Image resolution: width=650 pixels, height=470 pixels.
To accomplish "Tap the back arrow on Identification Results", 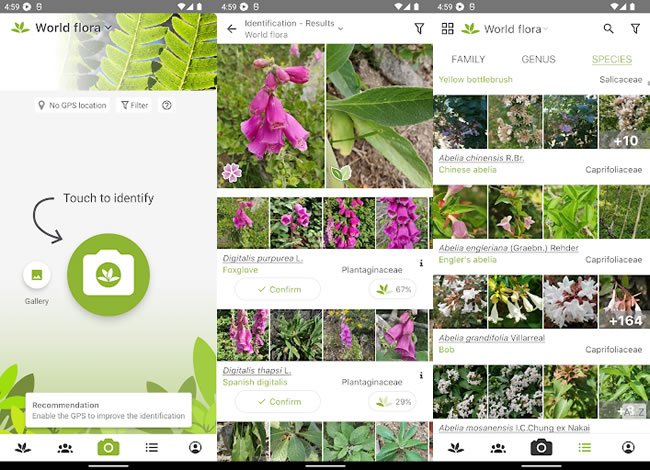I will coord(232,29).
